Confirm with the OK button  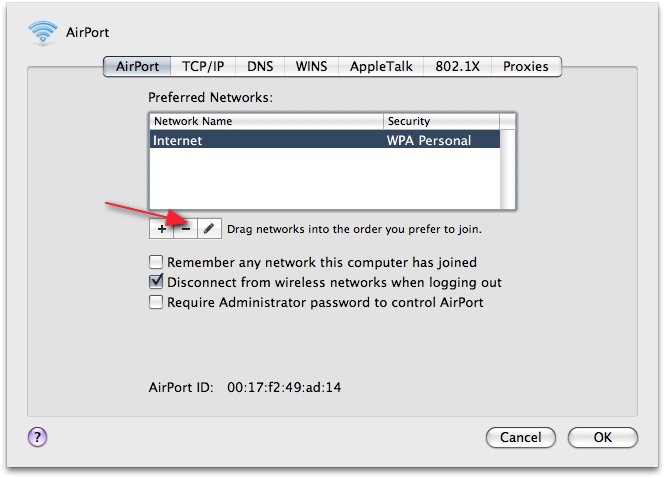[602, 437]
